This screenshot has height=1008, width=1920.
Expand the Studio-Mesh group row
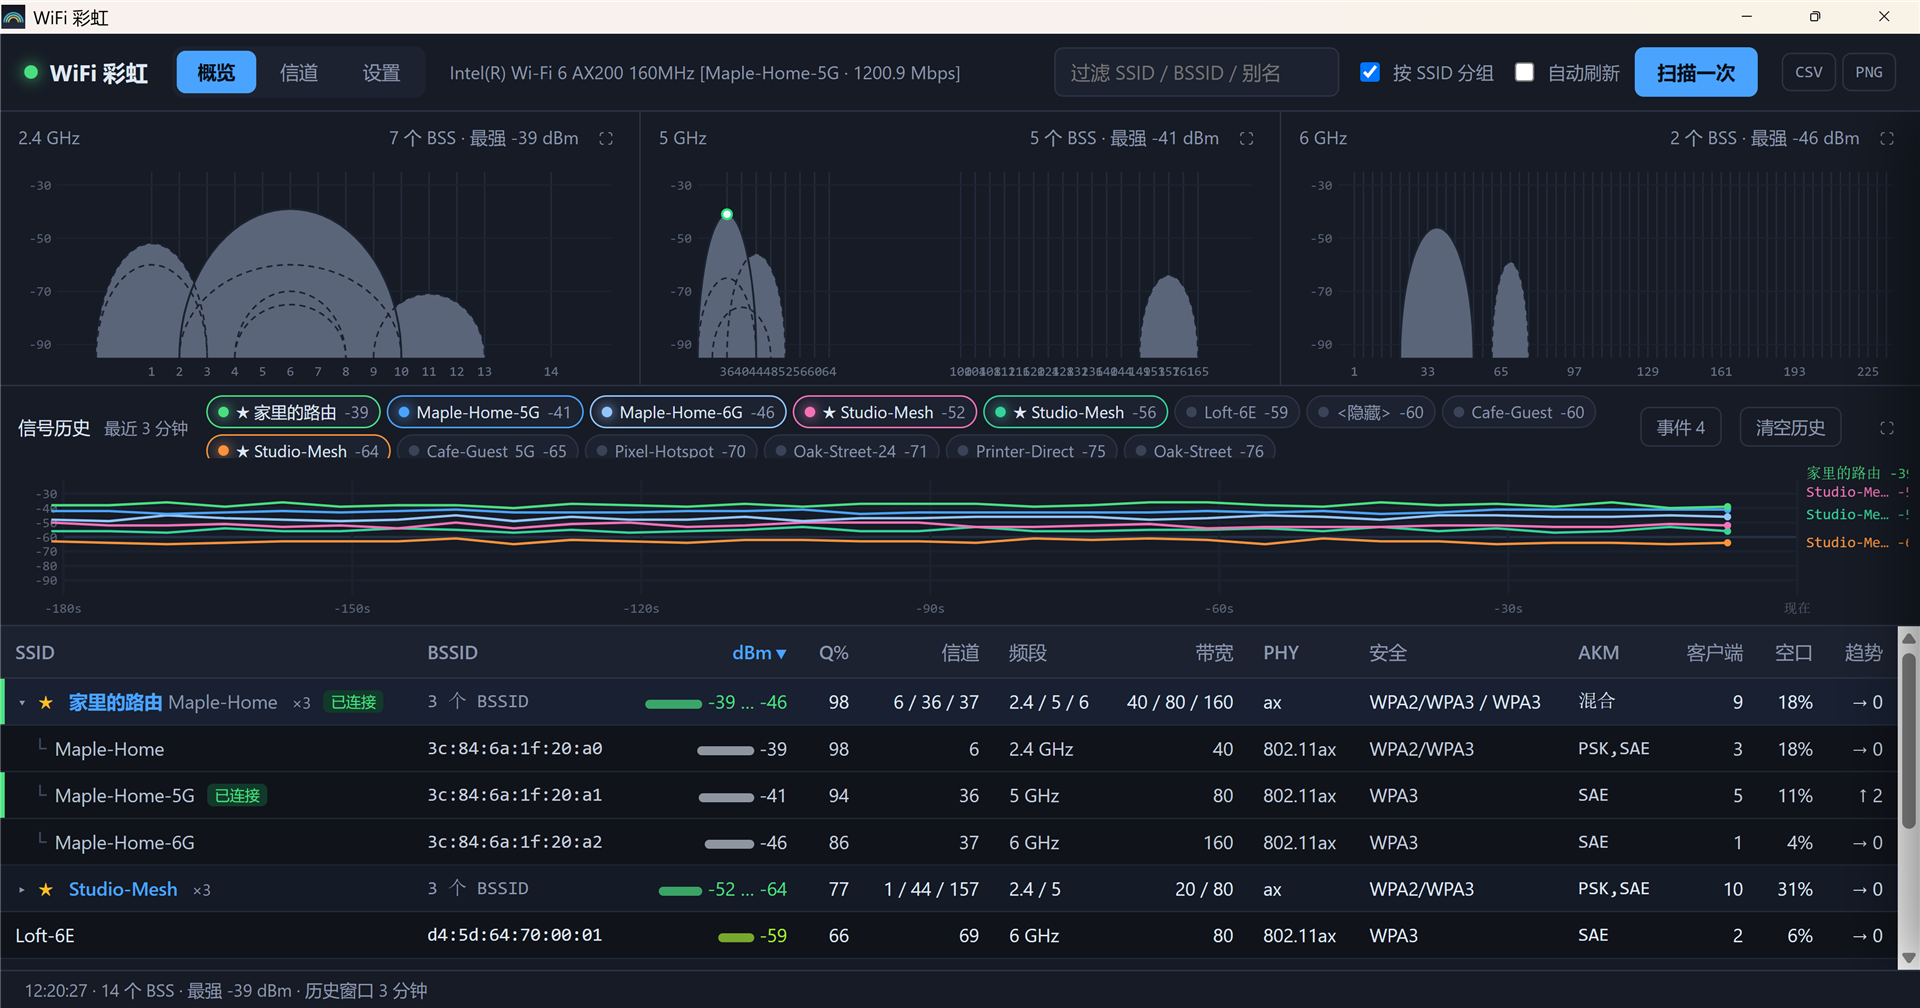click(x=22, y=890)
